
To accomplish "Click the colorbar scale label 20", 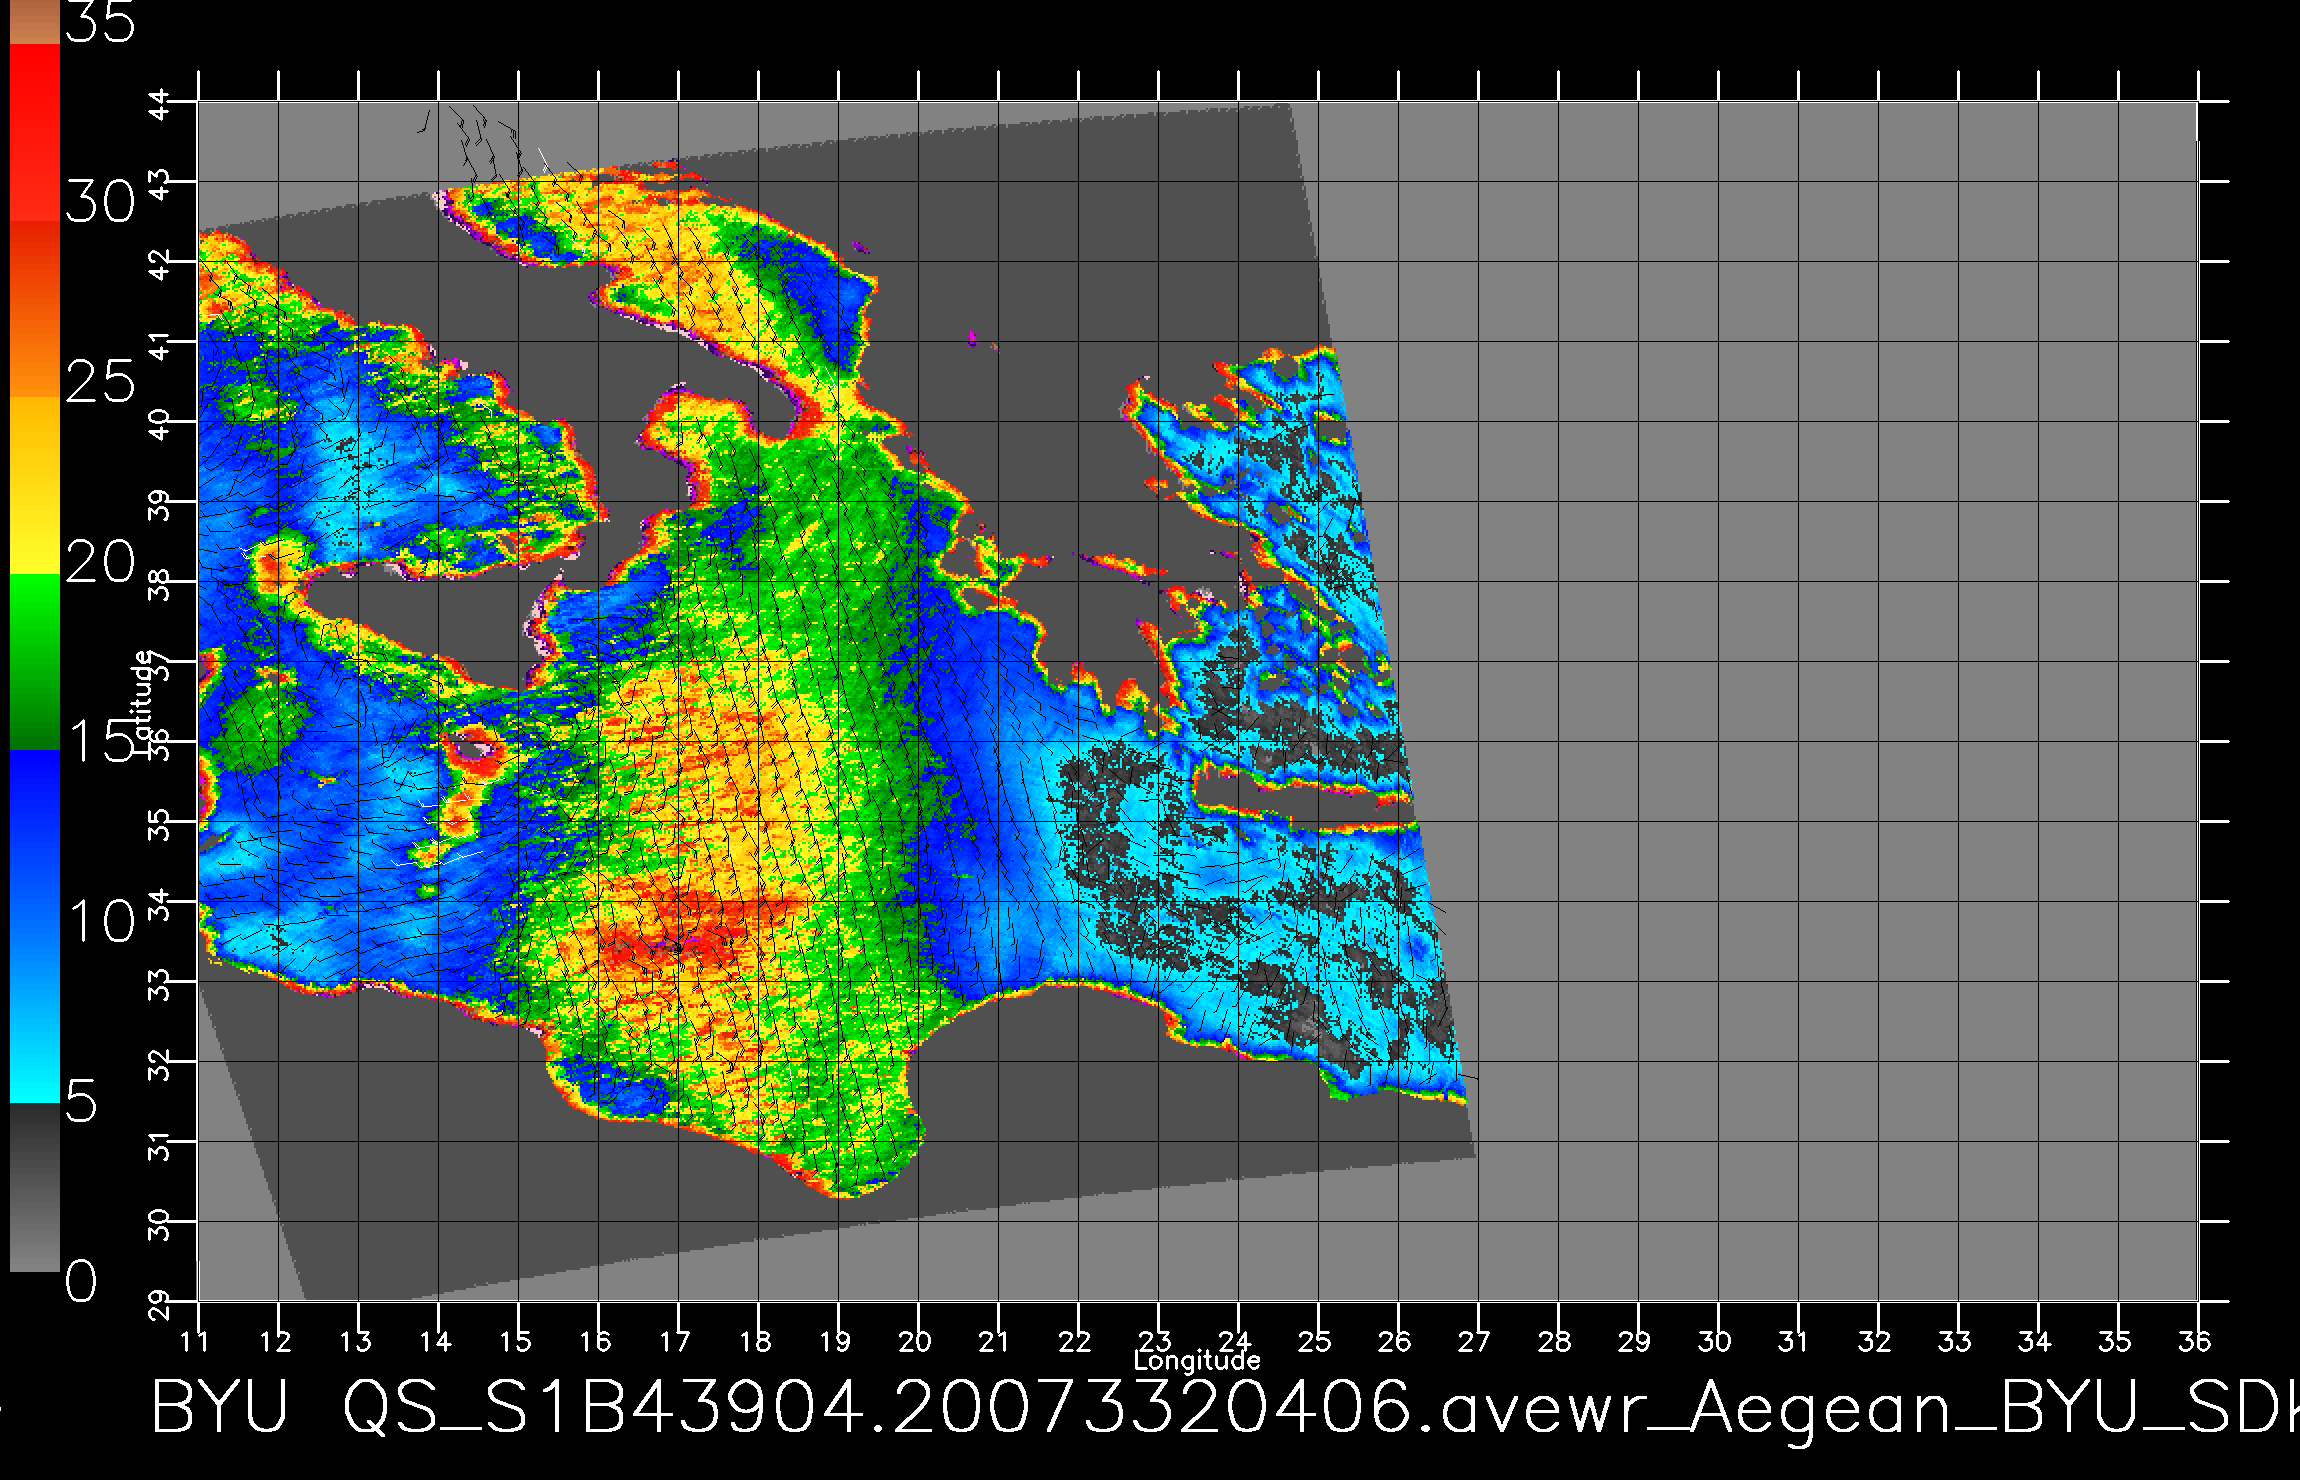I will 100,563.
